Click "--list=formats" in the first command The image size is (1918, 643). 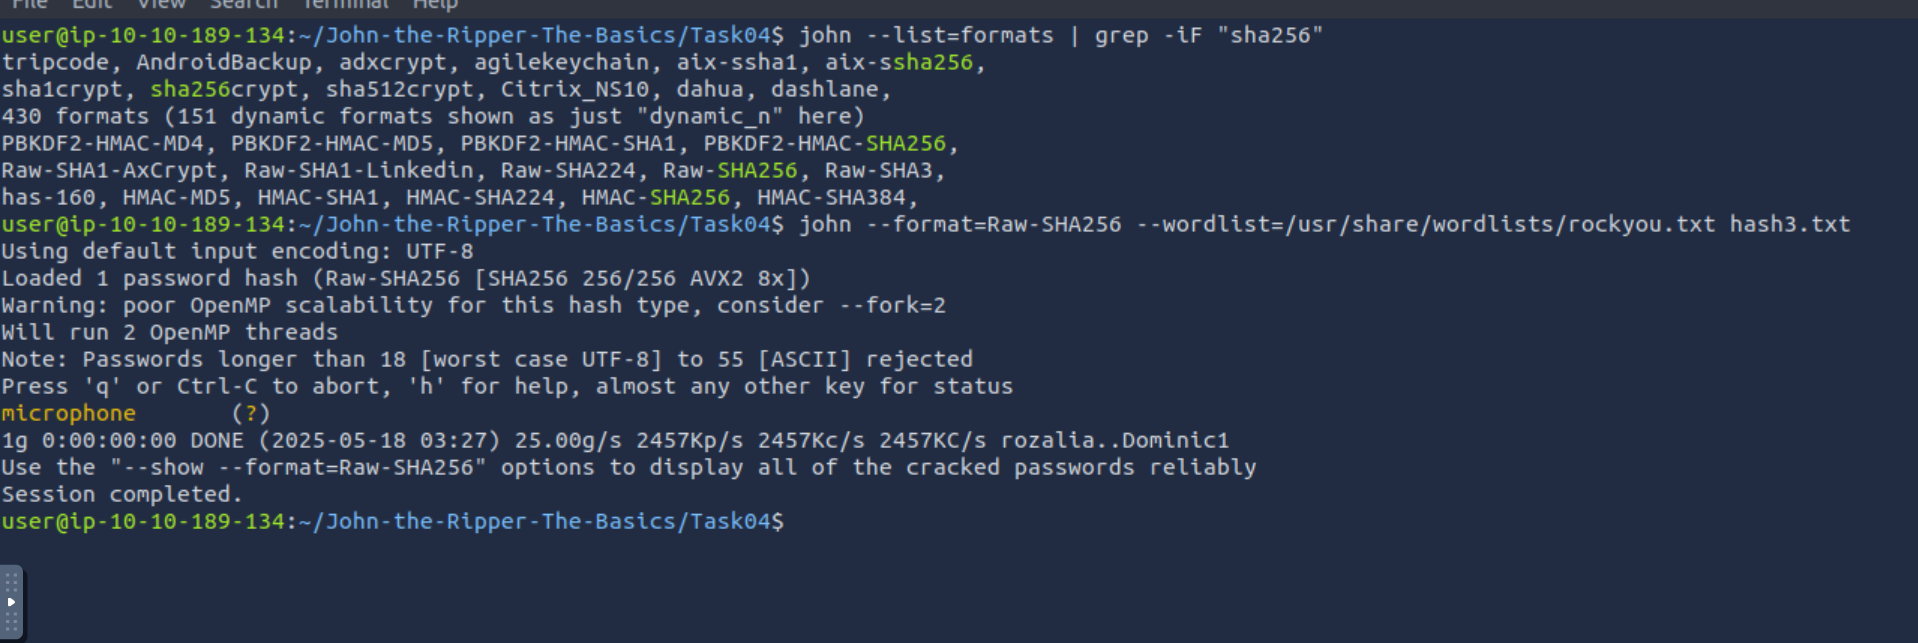(x=960, y=35)
